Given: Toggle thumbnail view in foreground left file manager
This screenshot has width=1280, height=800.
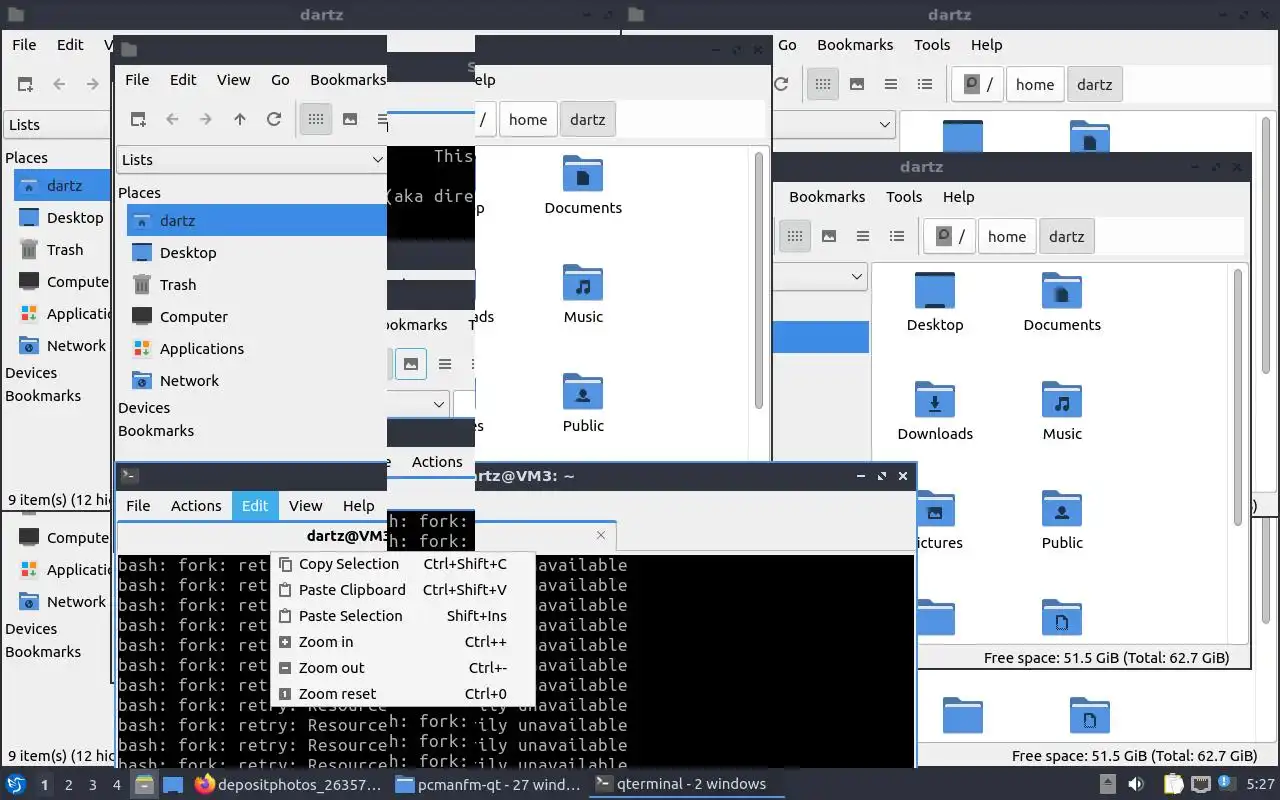Looking at the screenshot, I should point(350,119).
